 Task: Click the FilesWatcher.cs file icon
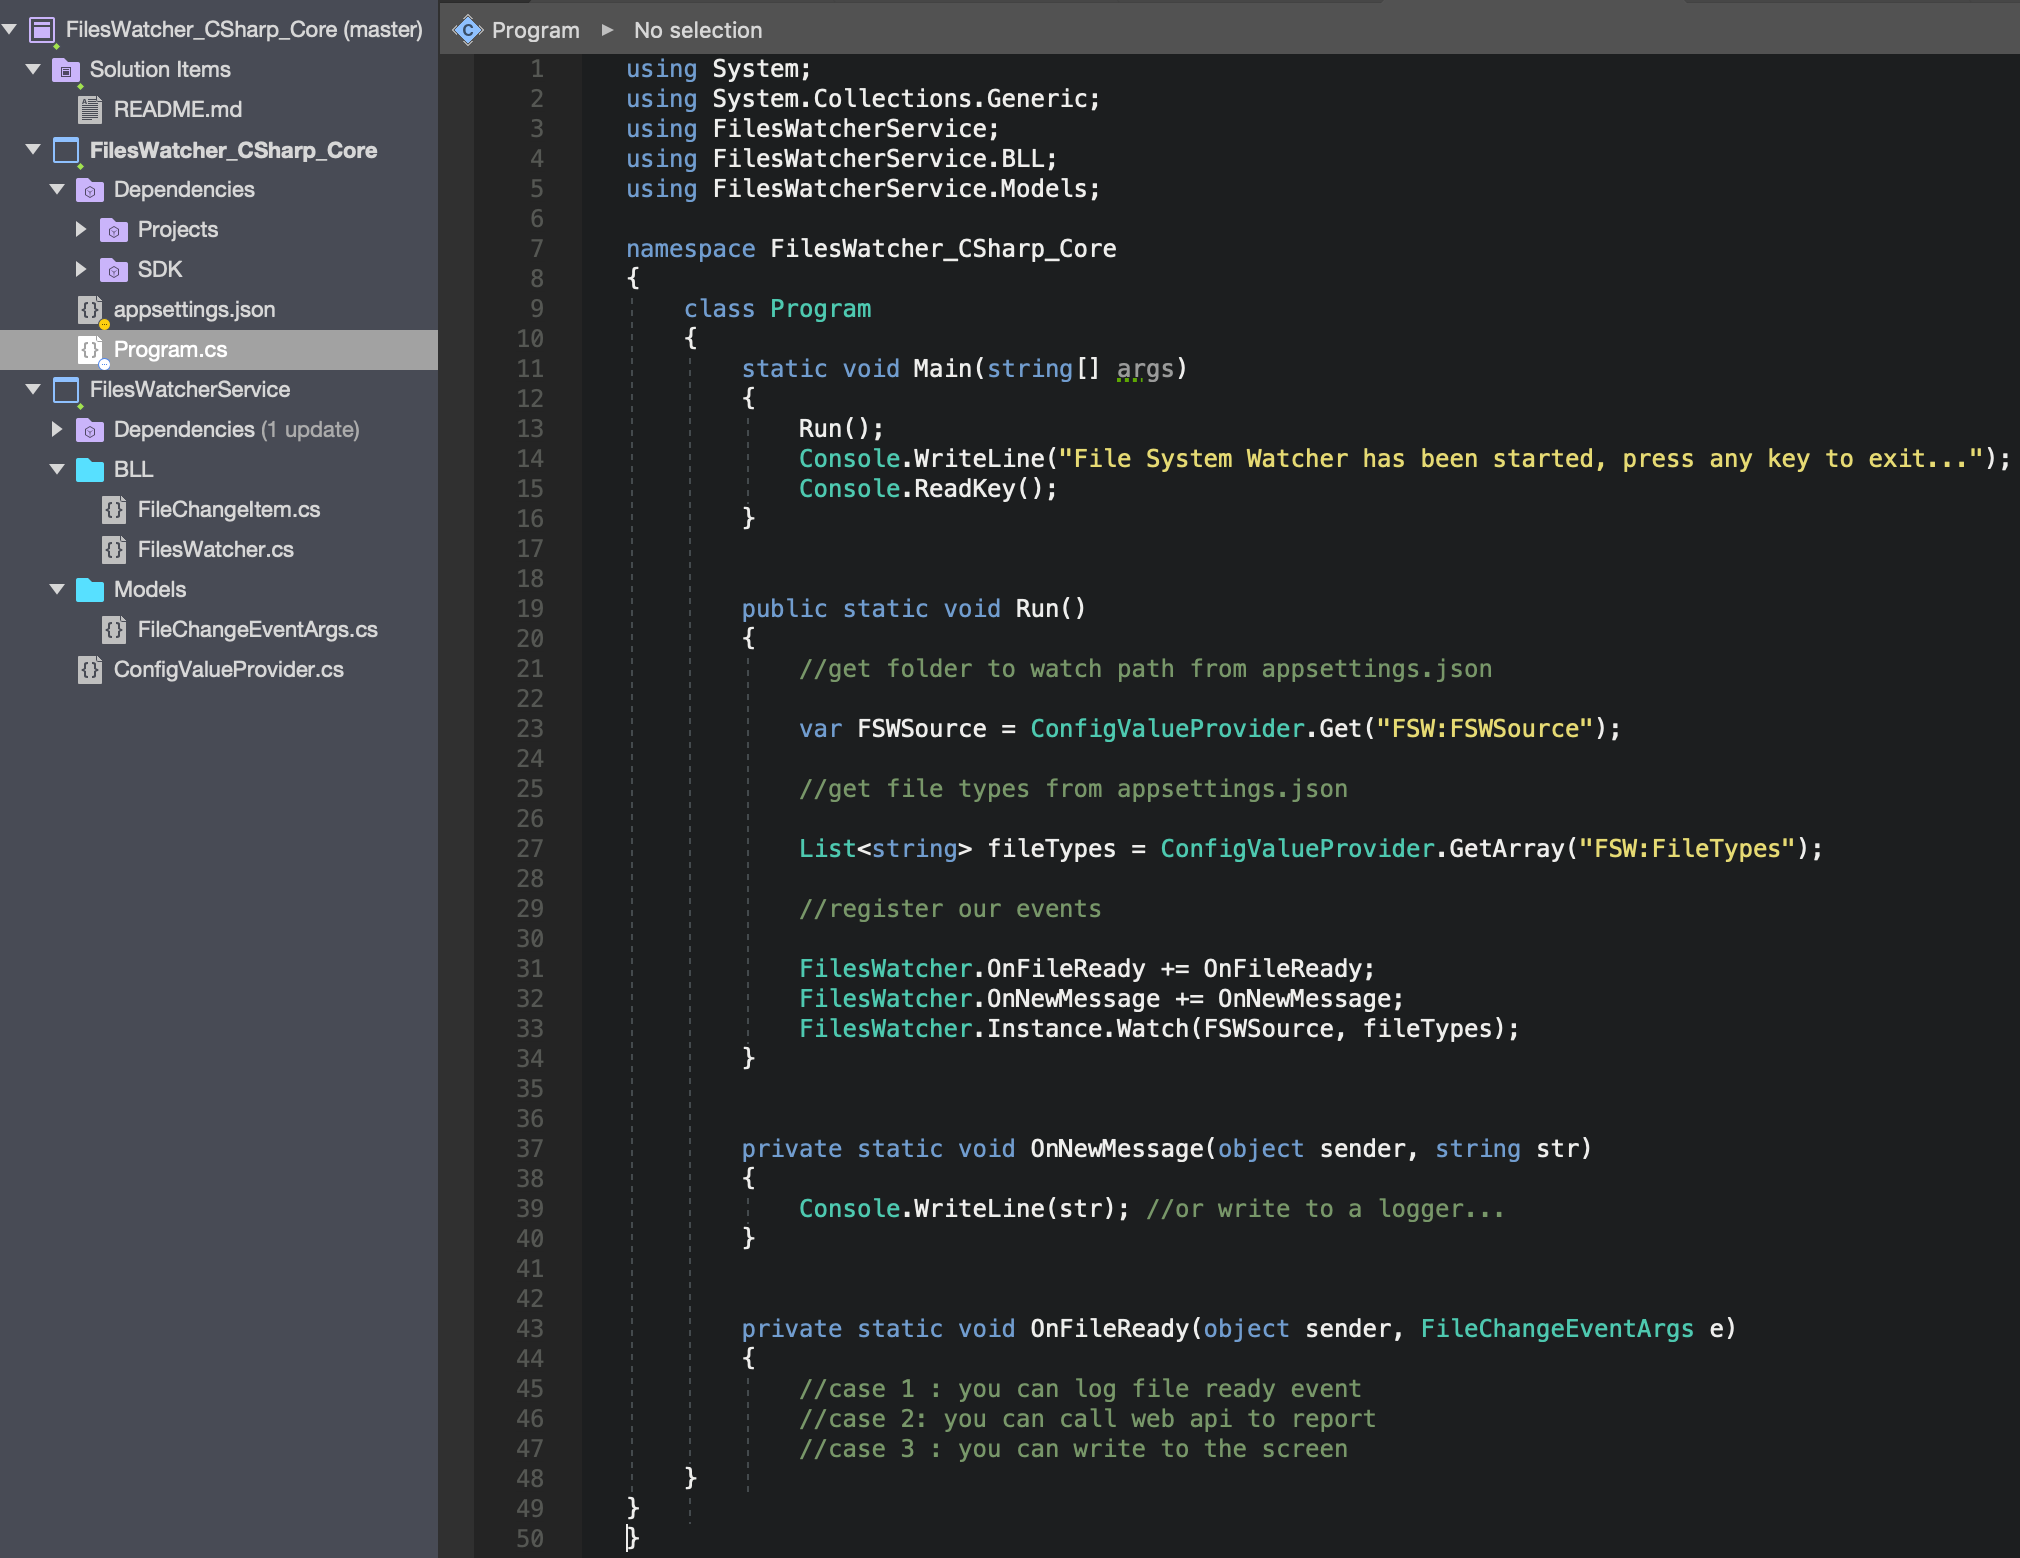pos(114,550)
